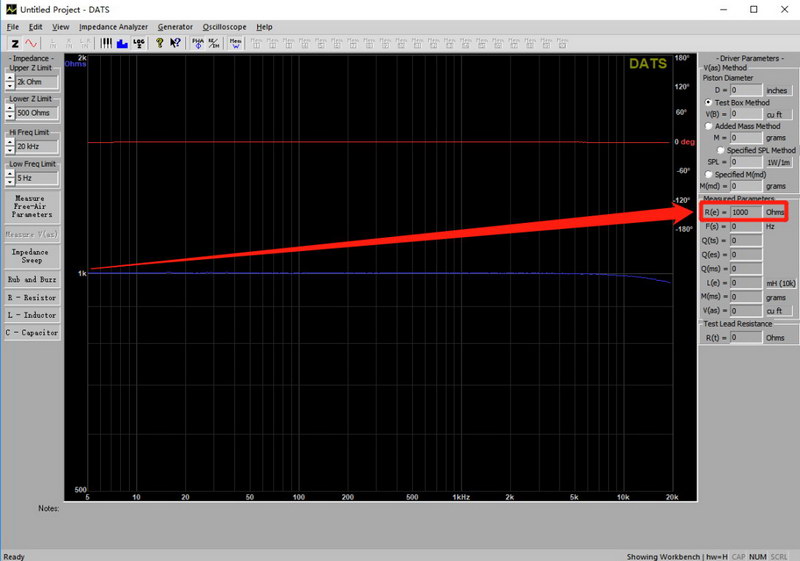Increase the Upper Z Limit stepper
800x561 pixels.
(x=9, y=78)
